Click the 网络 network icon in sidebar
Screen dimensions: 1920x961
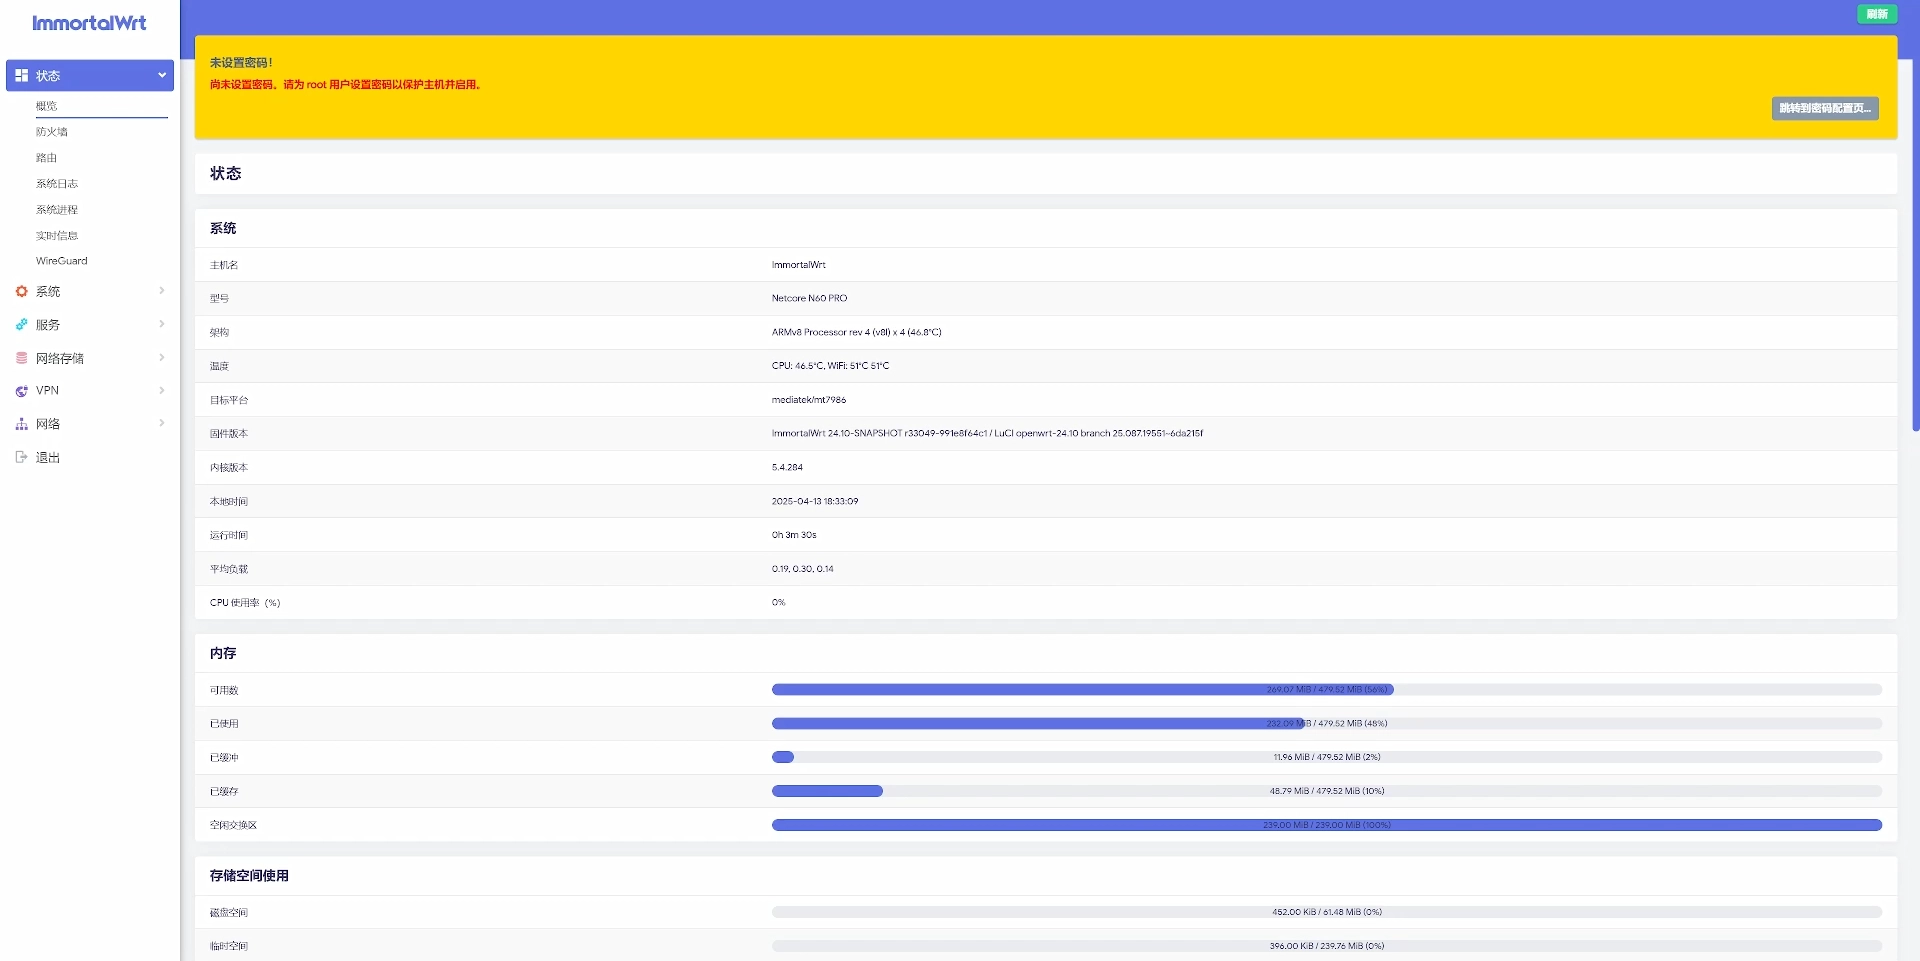21,423
